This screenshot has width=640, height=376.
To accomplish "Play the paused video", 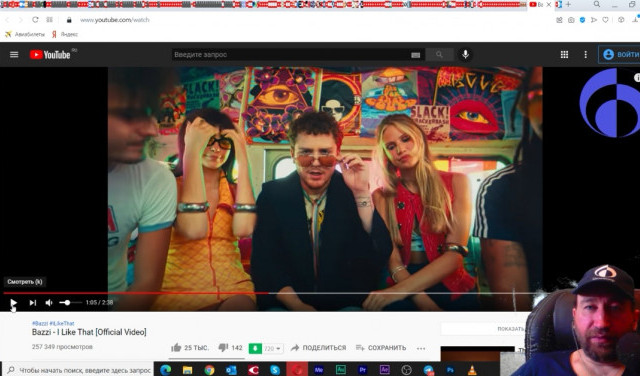I will (13, 303).
